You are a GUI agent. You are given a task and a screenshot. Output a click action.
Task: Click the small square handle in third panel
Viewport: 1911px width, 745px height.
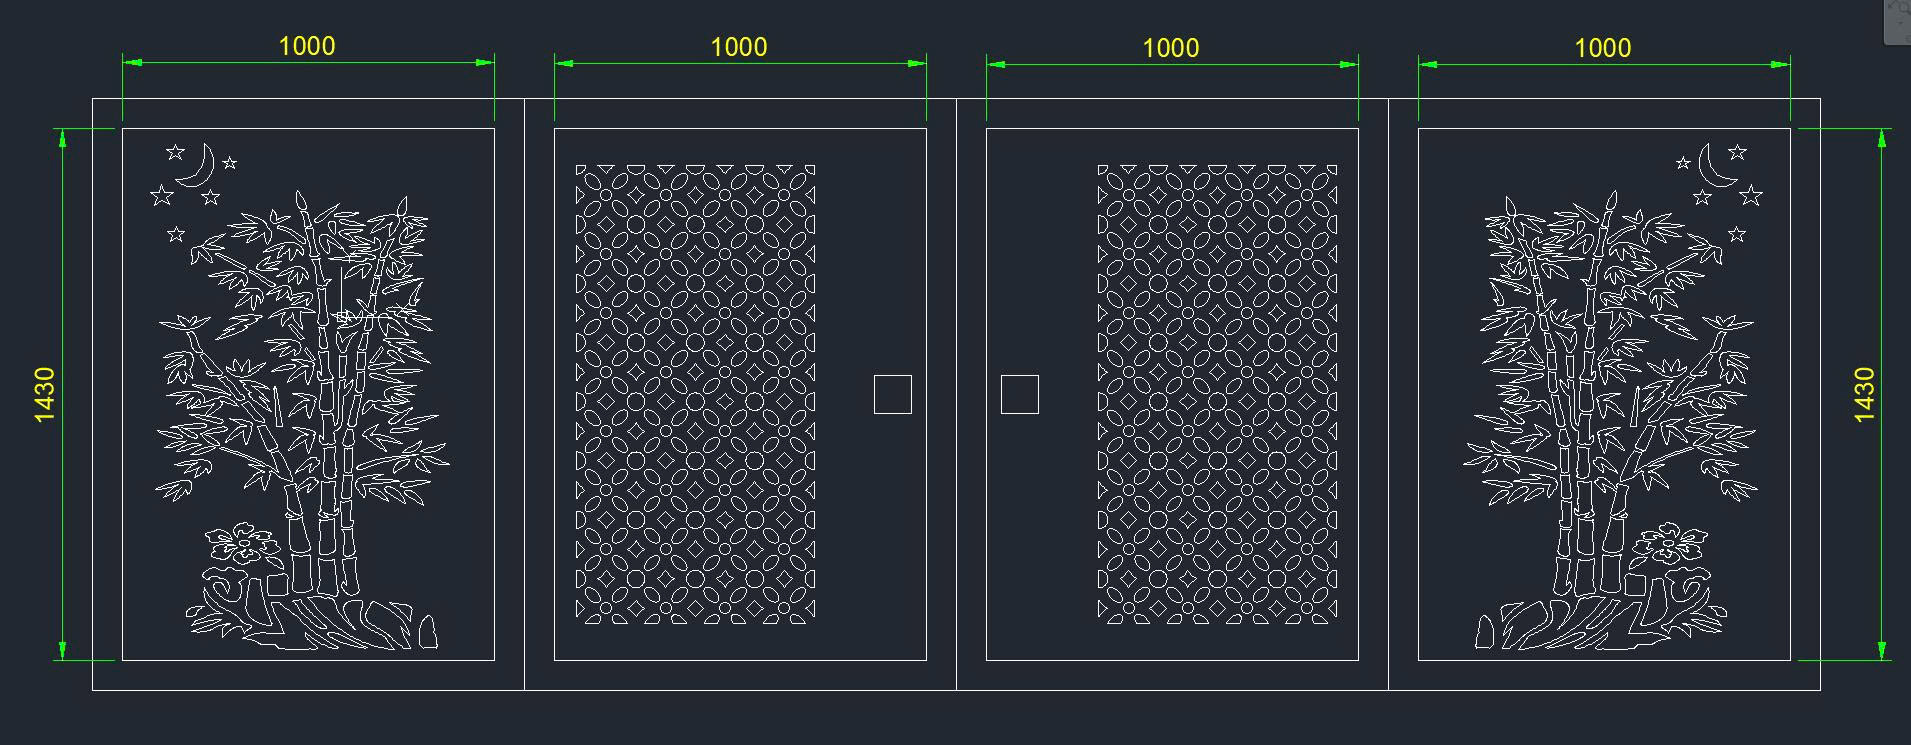1019,394
